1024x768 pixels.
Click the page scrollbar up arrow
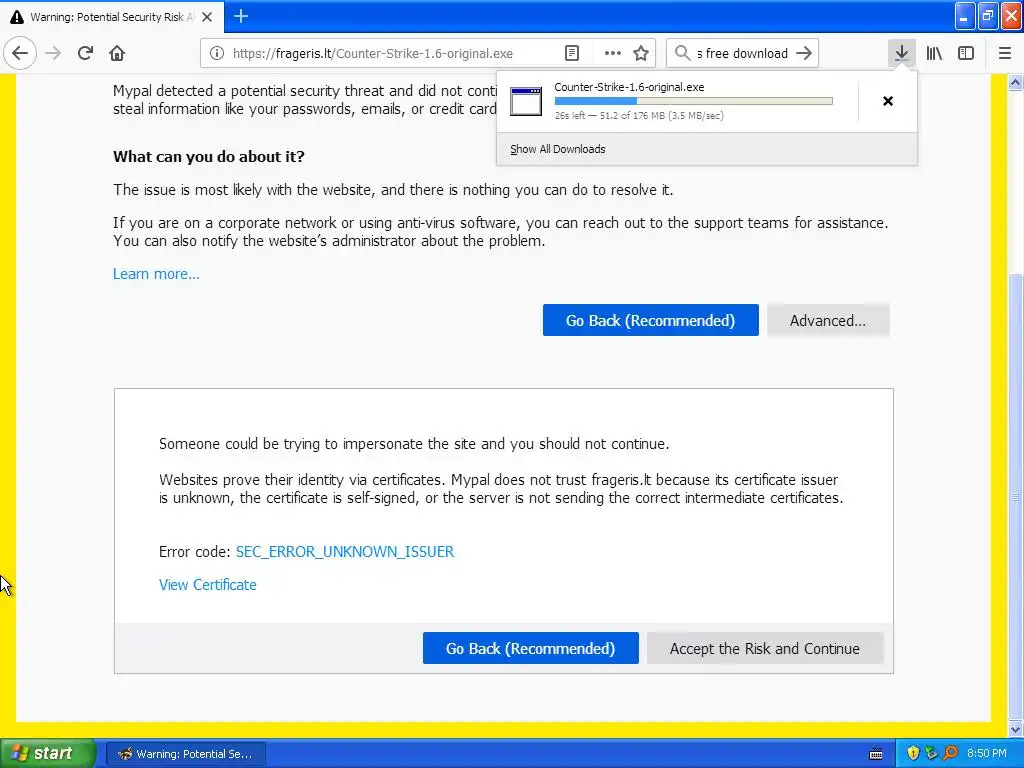click(x=1015, y=82)
